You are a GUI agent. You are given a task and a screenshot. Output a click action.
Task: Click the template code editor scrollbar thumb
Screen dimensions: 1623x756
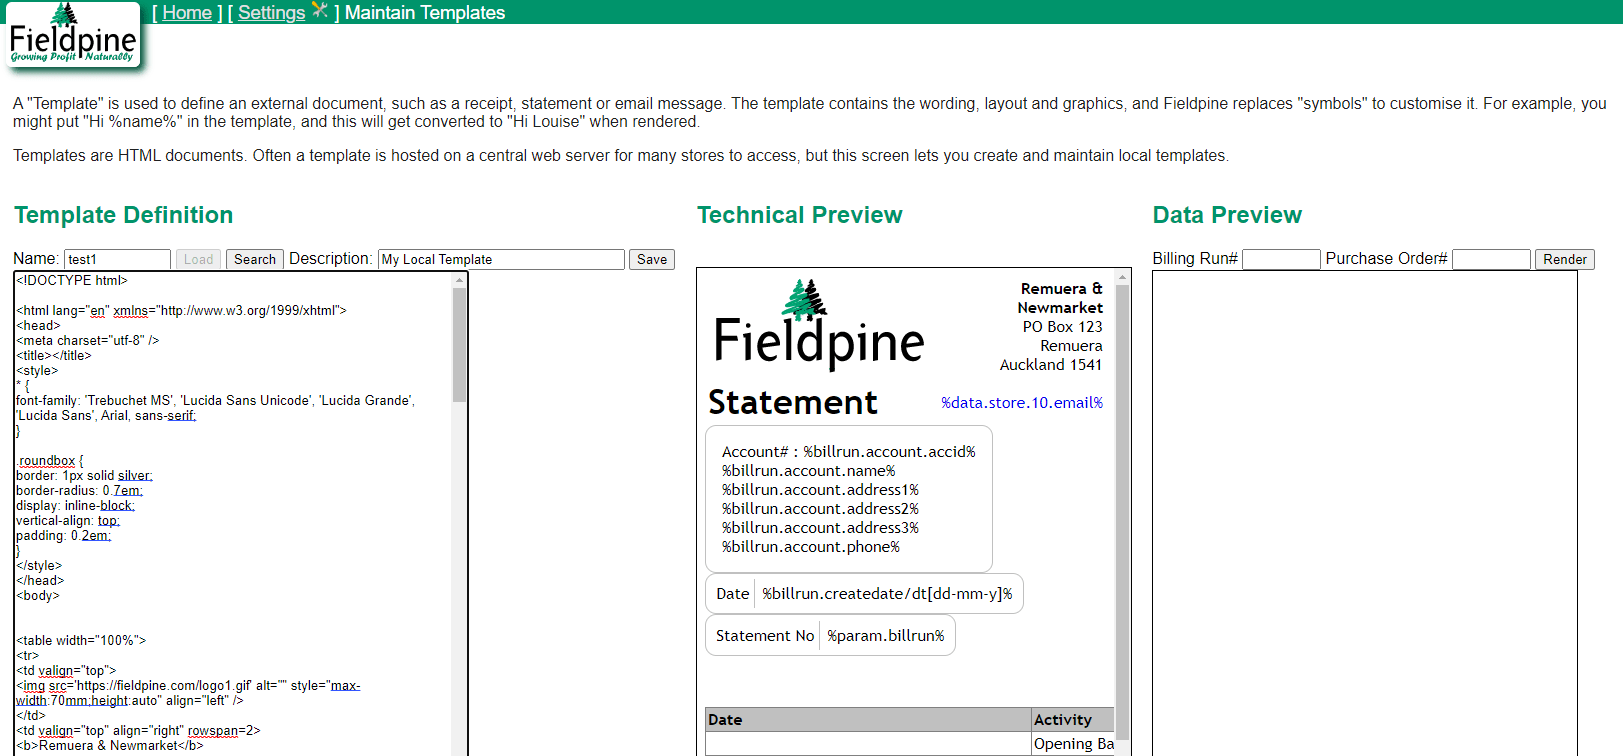pos(459,345)
